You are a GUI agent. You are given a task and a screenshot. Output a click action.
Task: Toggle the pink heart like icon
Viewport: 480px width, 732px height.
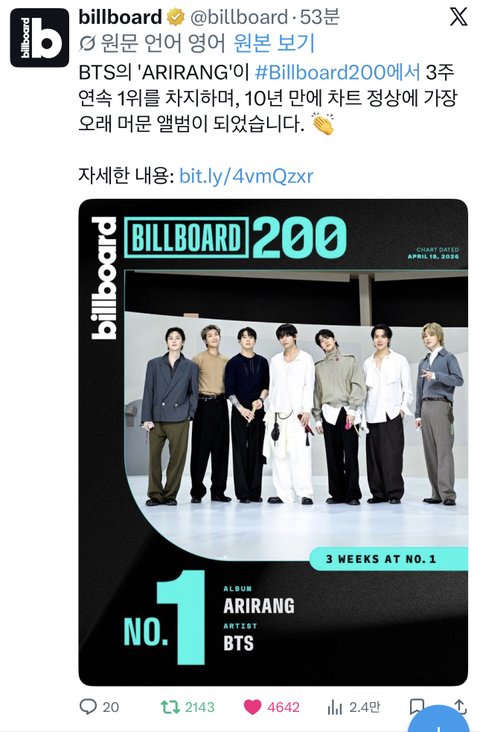pos(253,707)
